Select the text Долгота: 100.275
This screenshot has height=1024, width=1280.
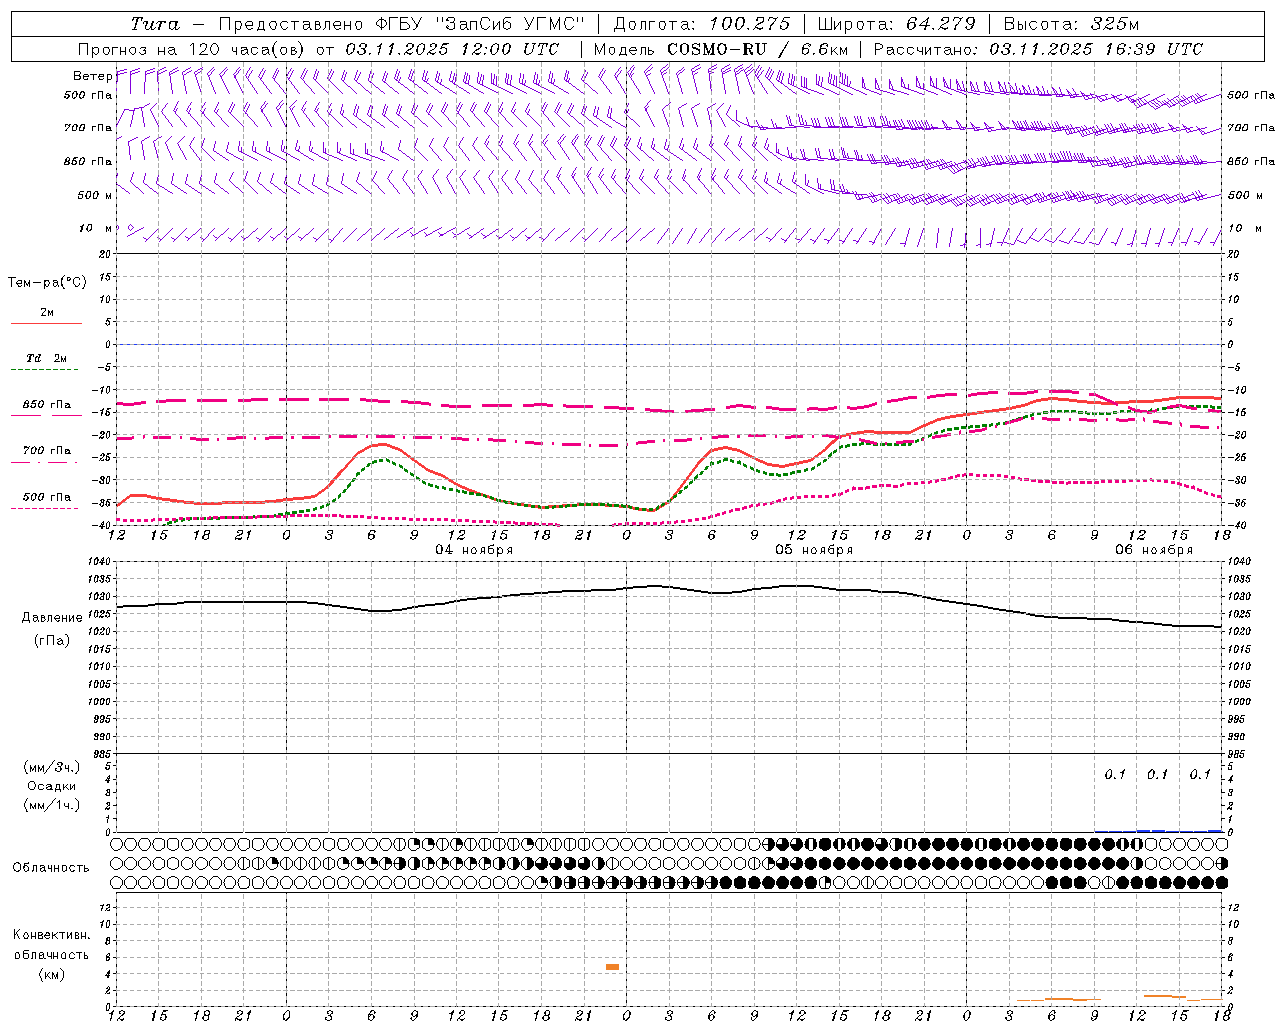coord(702,24)
